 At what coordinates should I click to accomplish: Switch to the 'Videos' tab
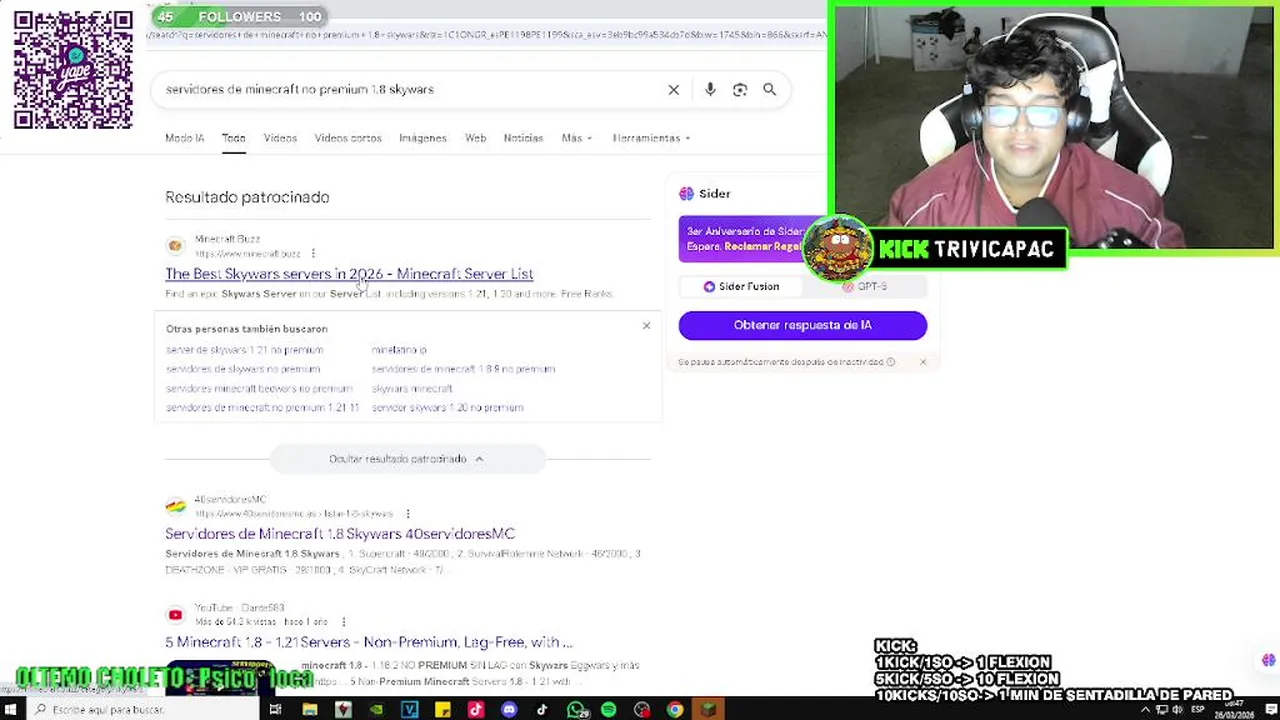[x=280, y=138]
